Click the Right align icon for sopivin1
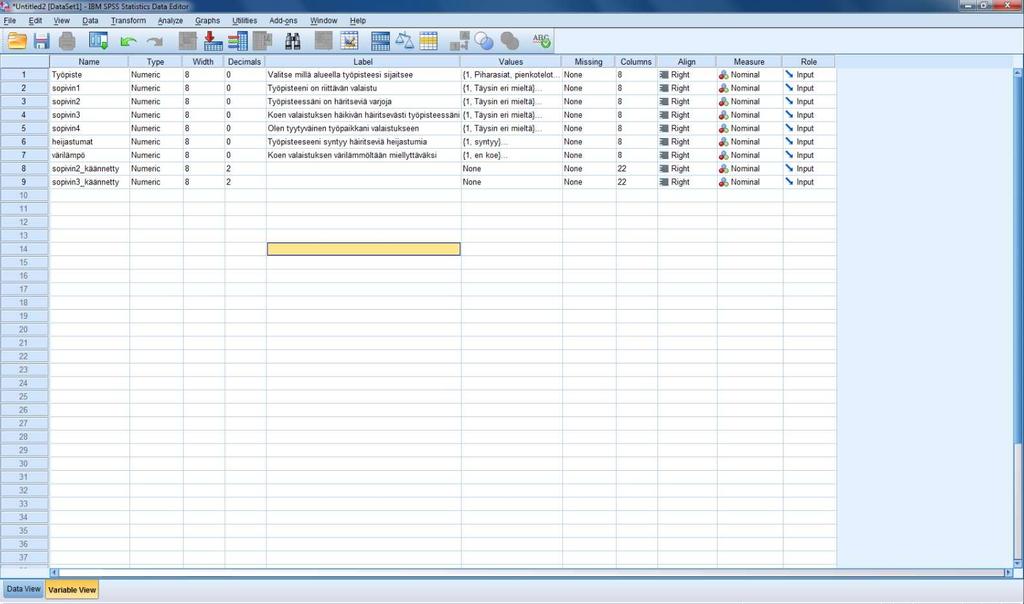Screen dimensions: 1024x604 tap(664, 88)
